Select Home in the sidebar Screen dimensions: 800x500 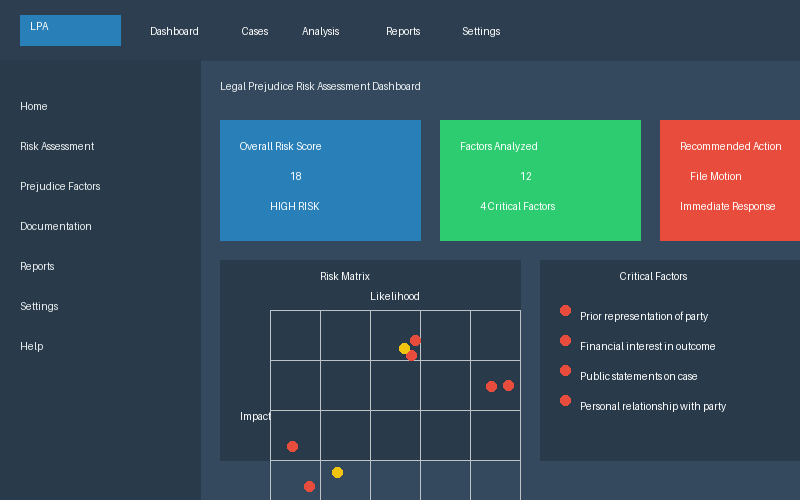[34, 106]
